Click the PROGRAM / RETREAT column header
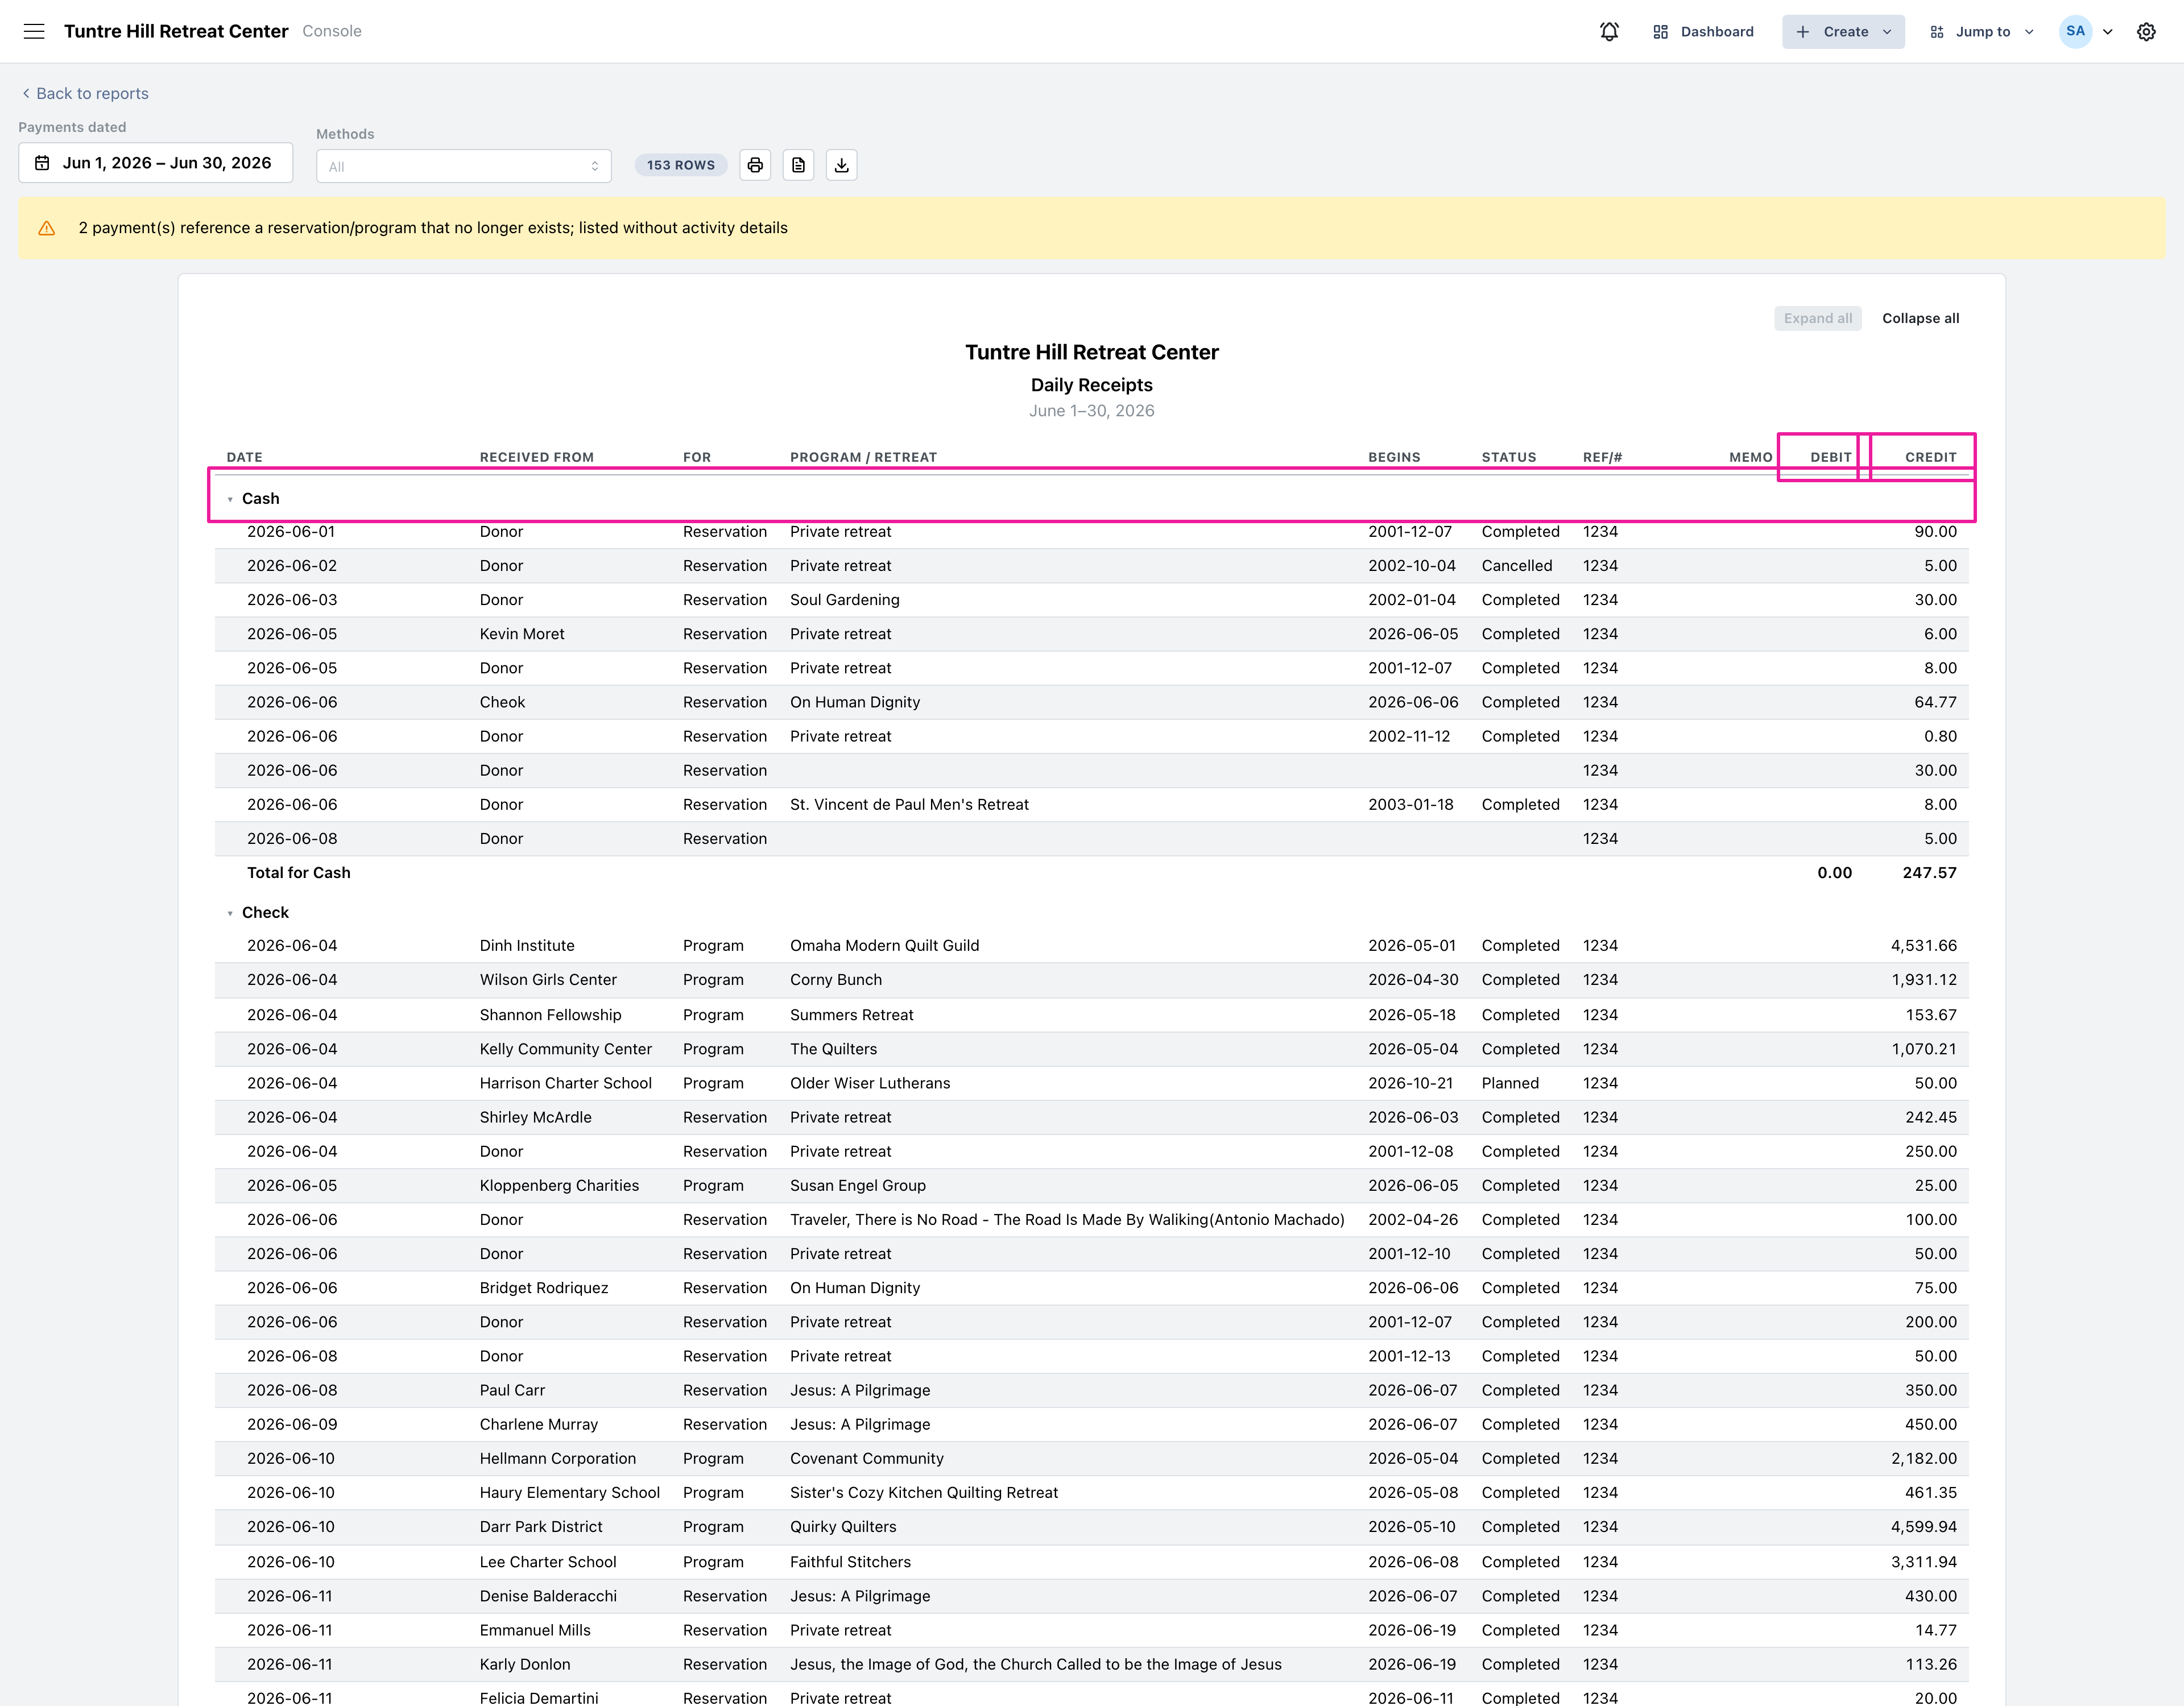Screen dimensions: 2184x1706 coord(863,457)
